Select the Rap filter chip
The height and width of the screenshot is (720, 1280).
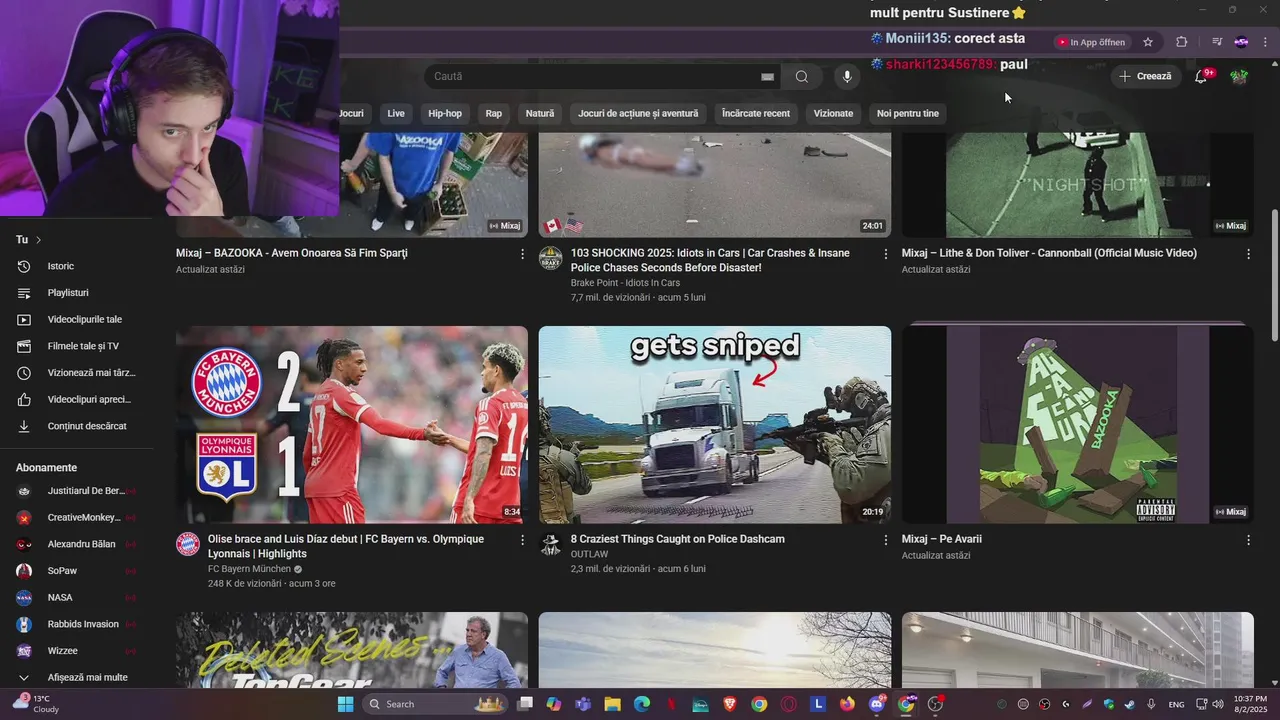point(494,113)
